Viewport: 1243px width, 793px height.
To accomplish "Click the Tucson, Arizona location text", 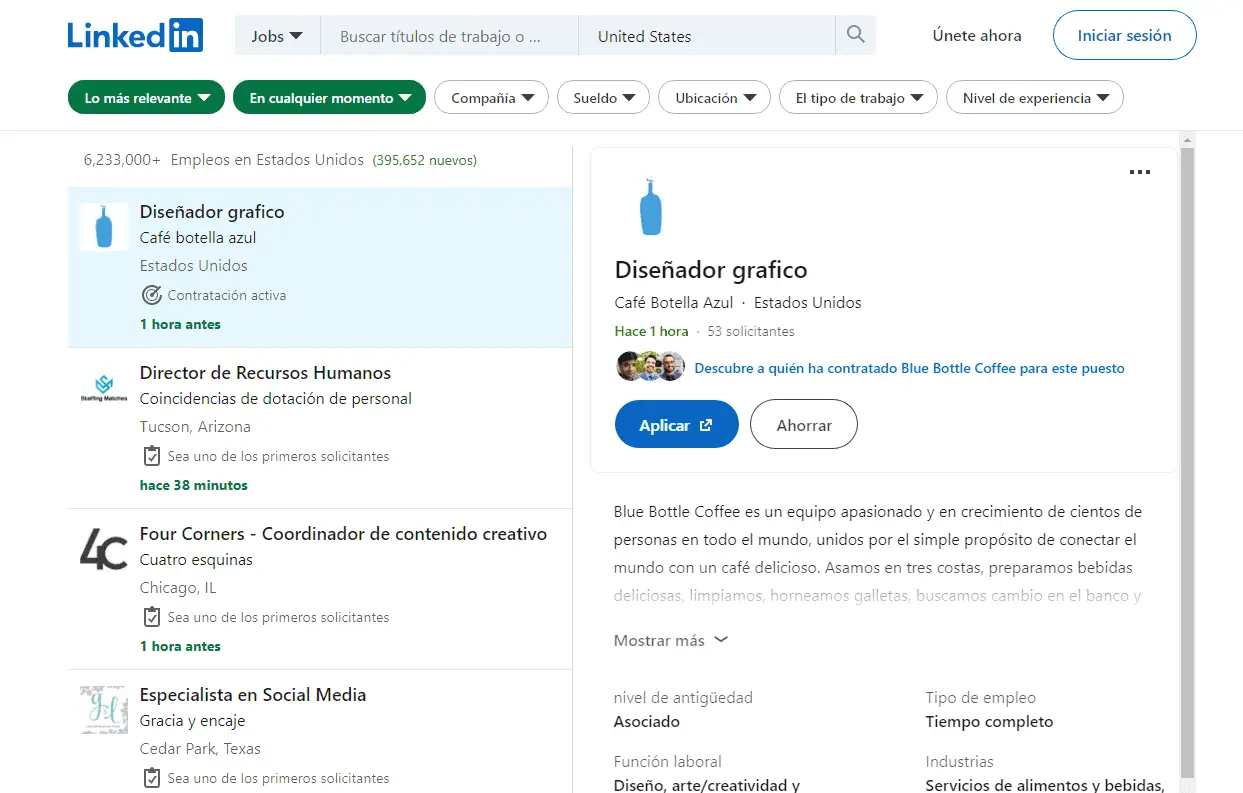I will tap(195, 427).
